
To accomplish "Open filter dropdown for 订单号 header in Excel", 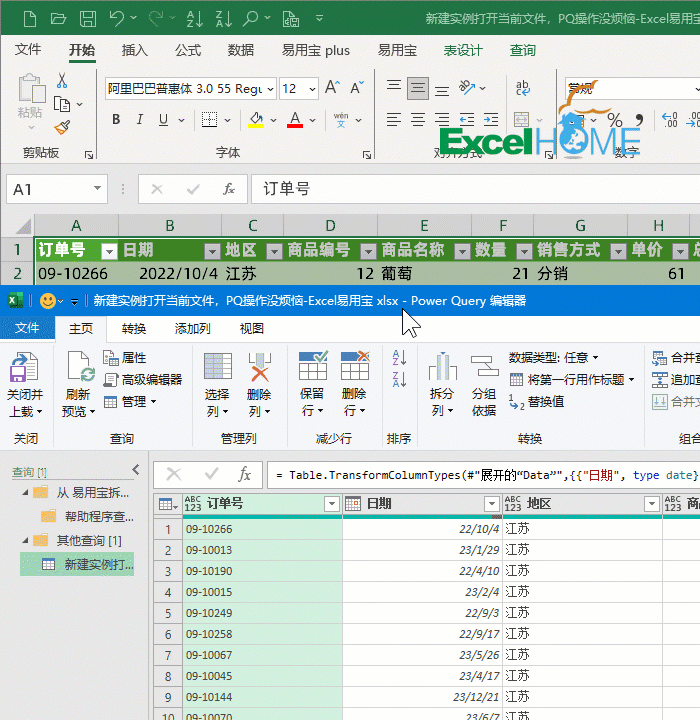I will 109,251.
